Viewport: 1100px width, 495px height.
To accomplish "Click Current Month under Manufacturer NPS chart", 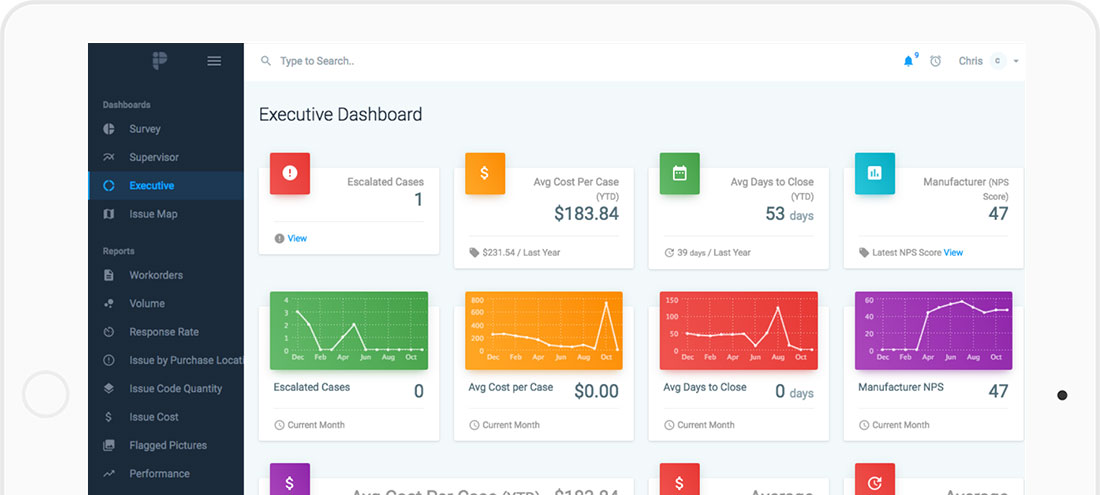I will pyautogui.click(x=901, y=425).
